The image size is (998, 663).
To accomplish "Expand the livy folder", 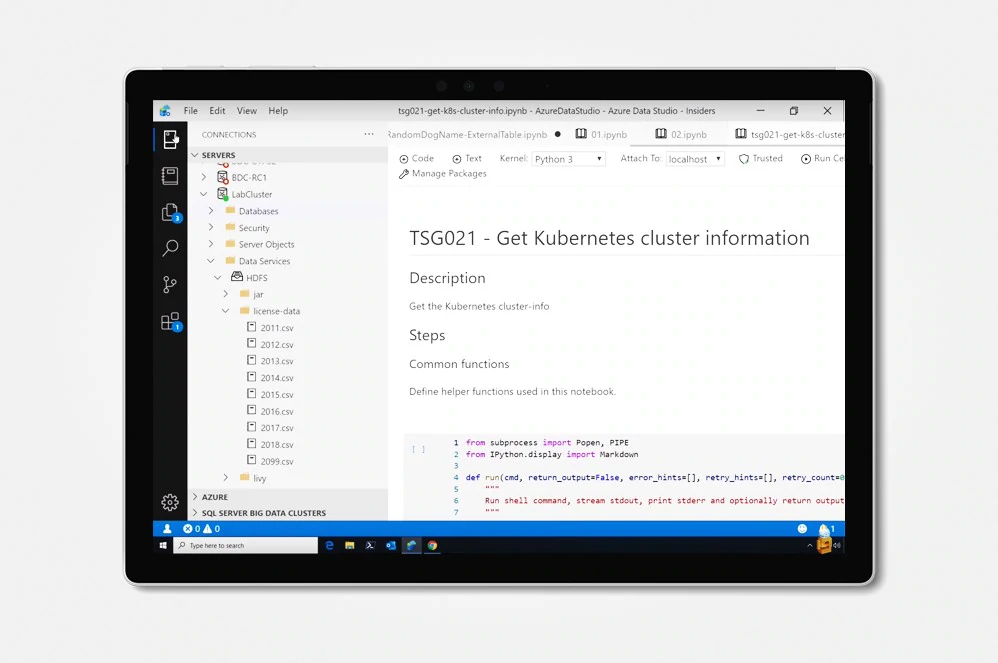I will (x=225, y=477).
